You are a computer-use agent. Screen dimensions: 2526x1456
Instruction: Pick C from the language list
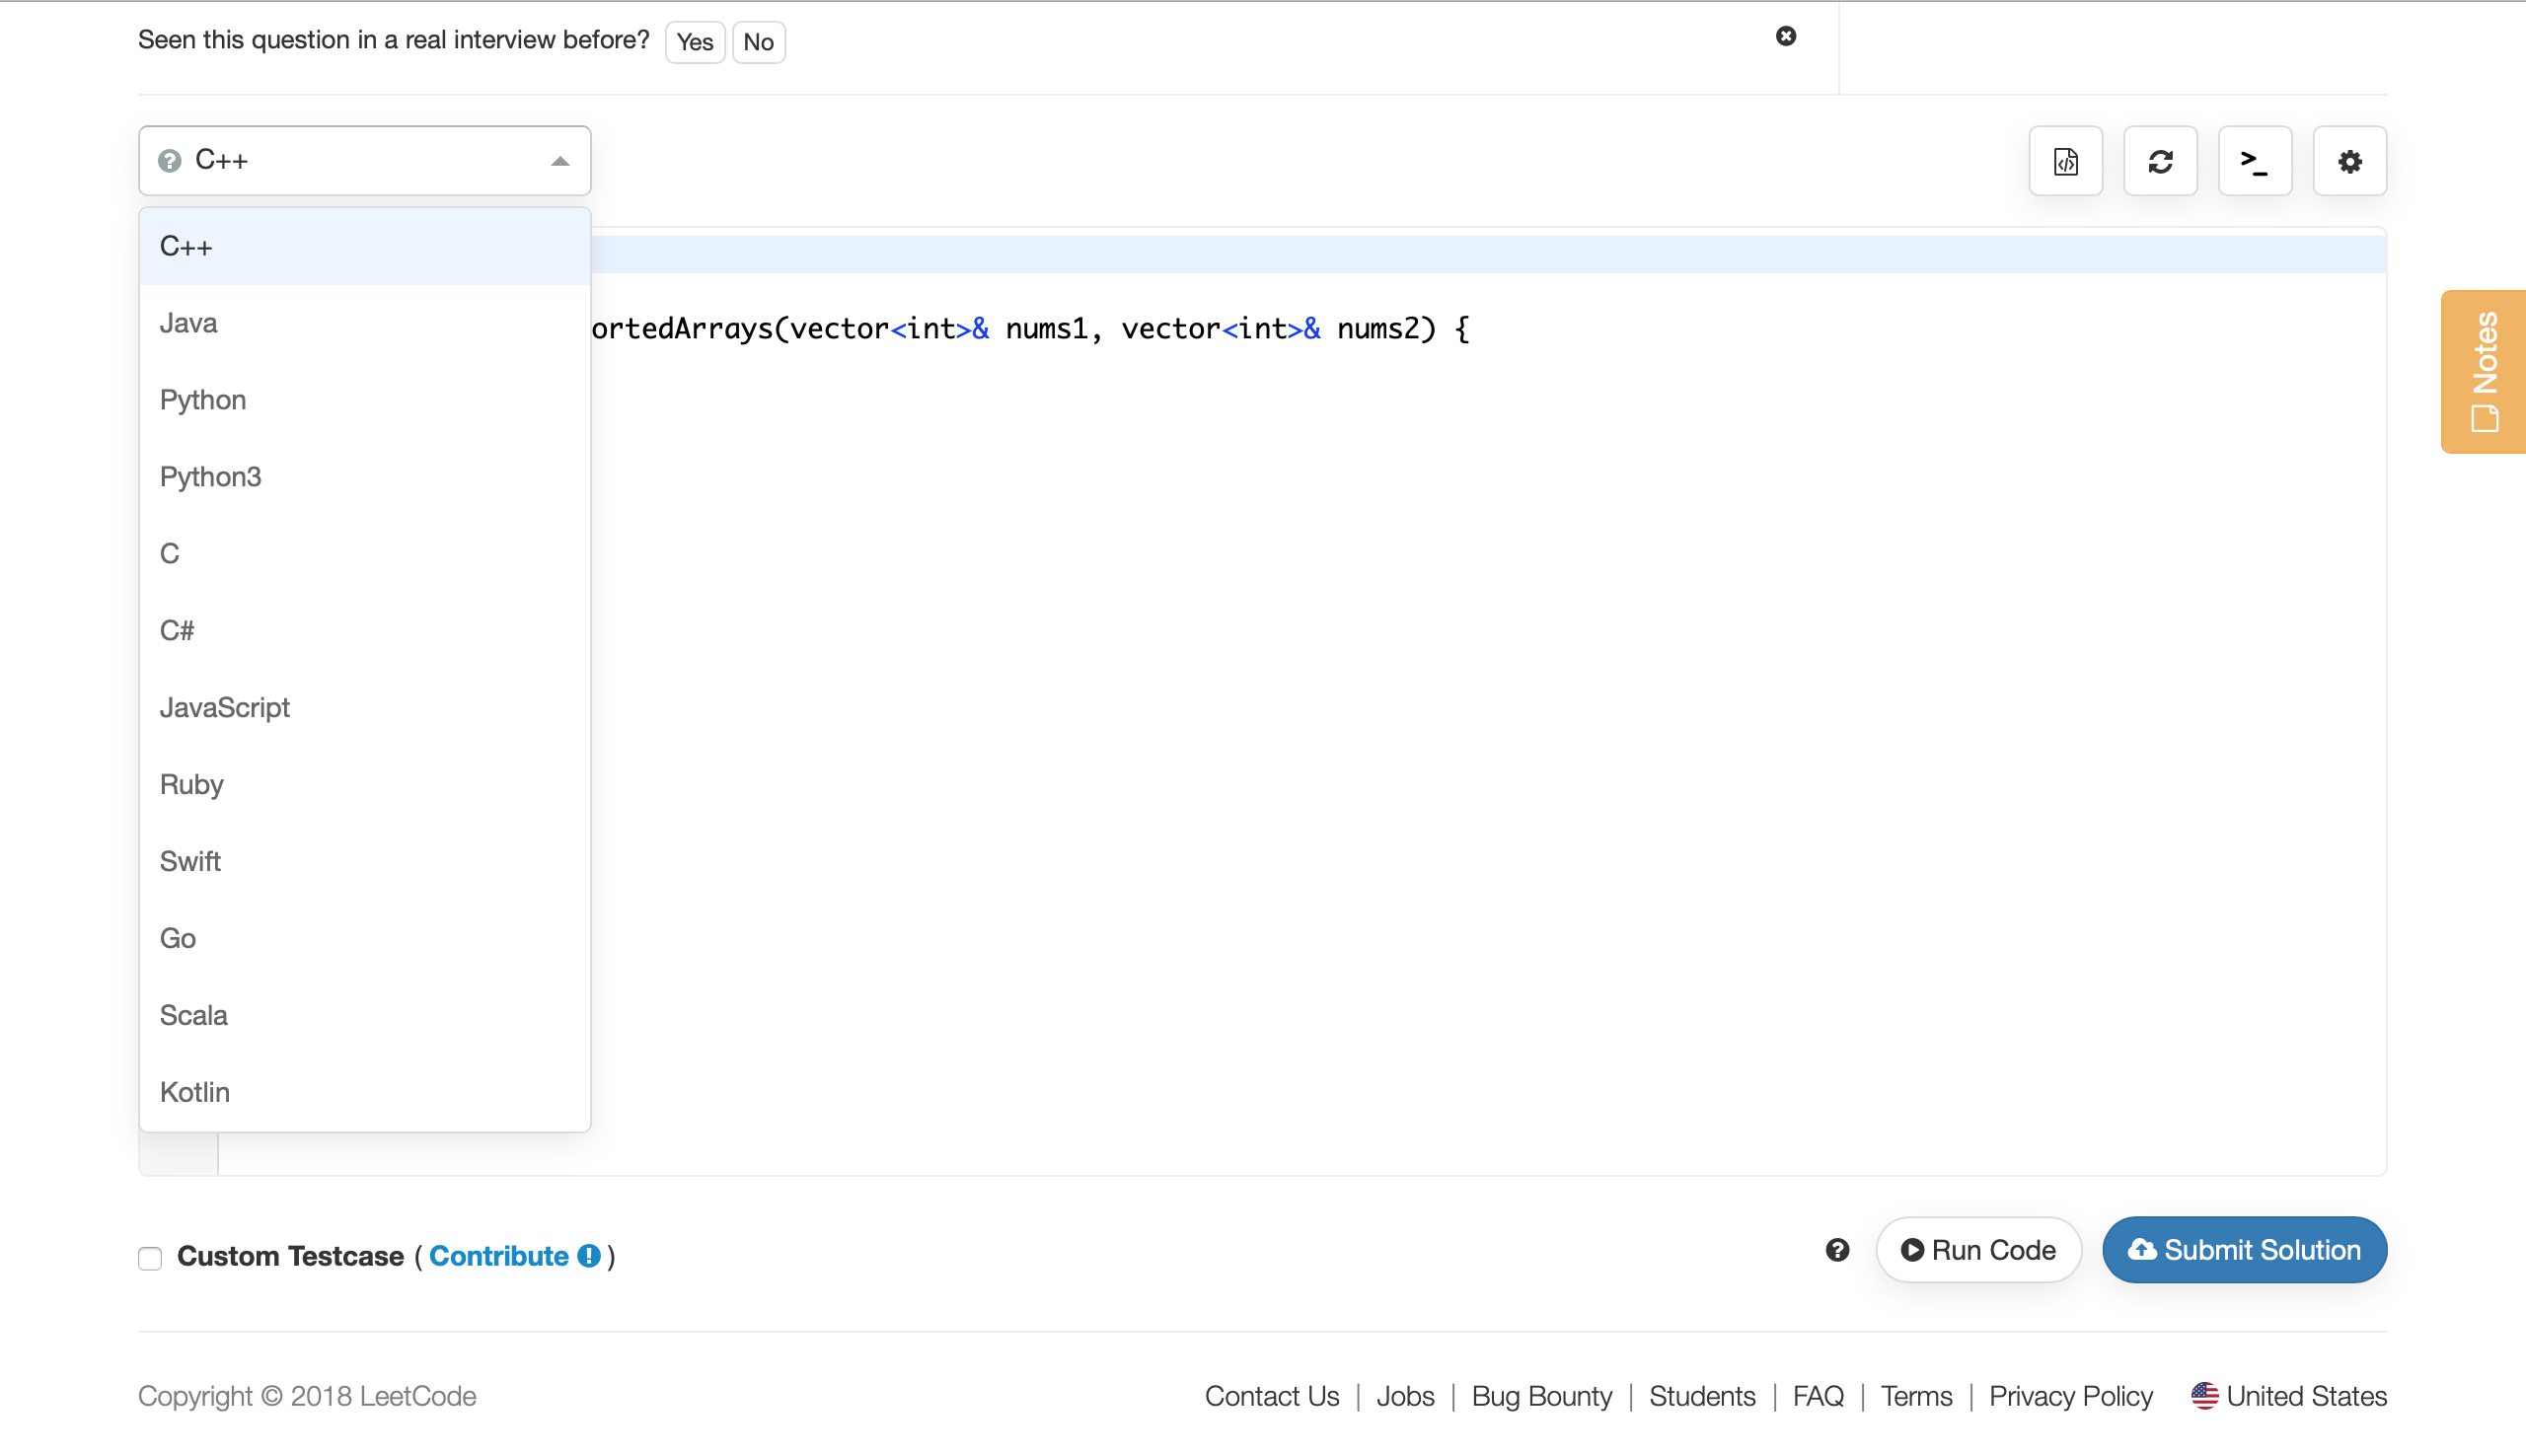(364, 554)
